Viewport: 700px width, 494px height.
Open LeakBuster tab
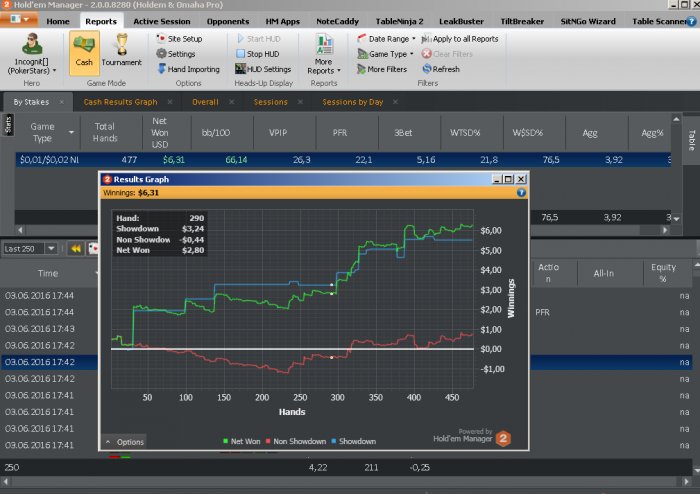click(x=461, y=21)
